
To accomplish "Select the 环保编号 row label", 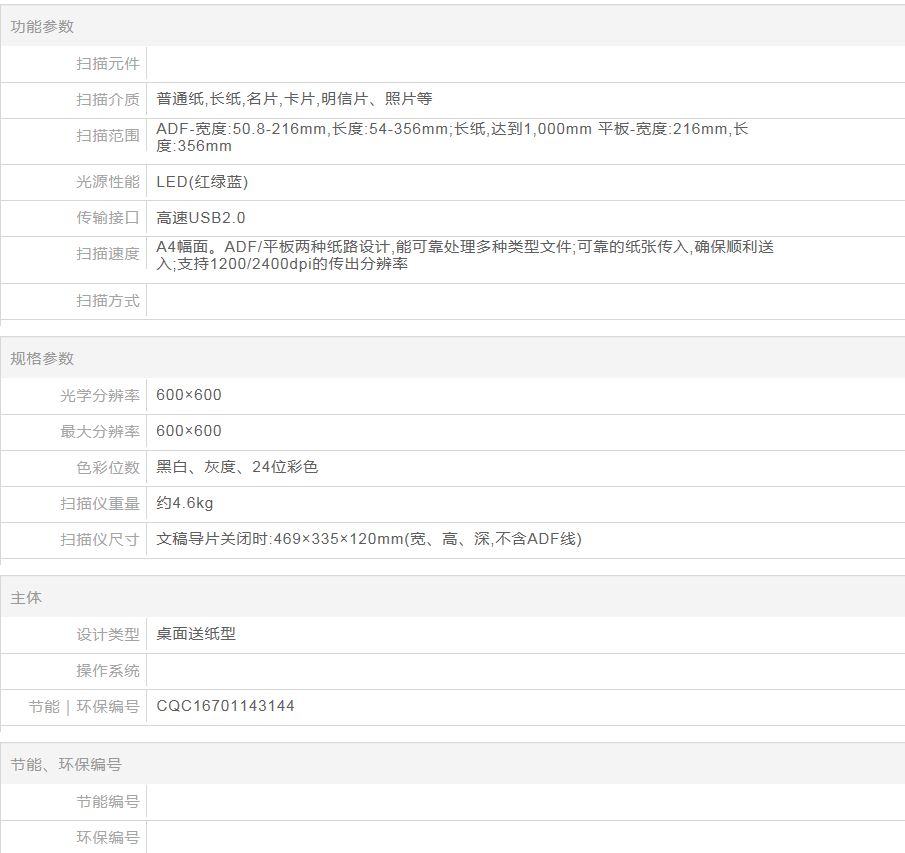I will click(x=108, y=838).
